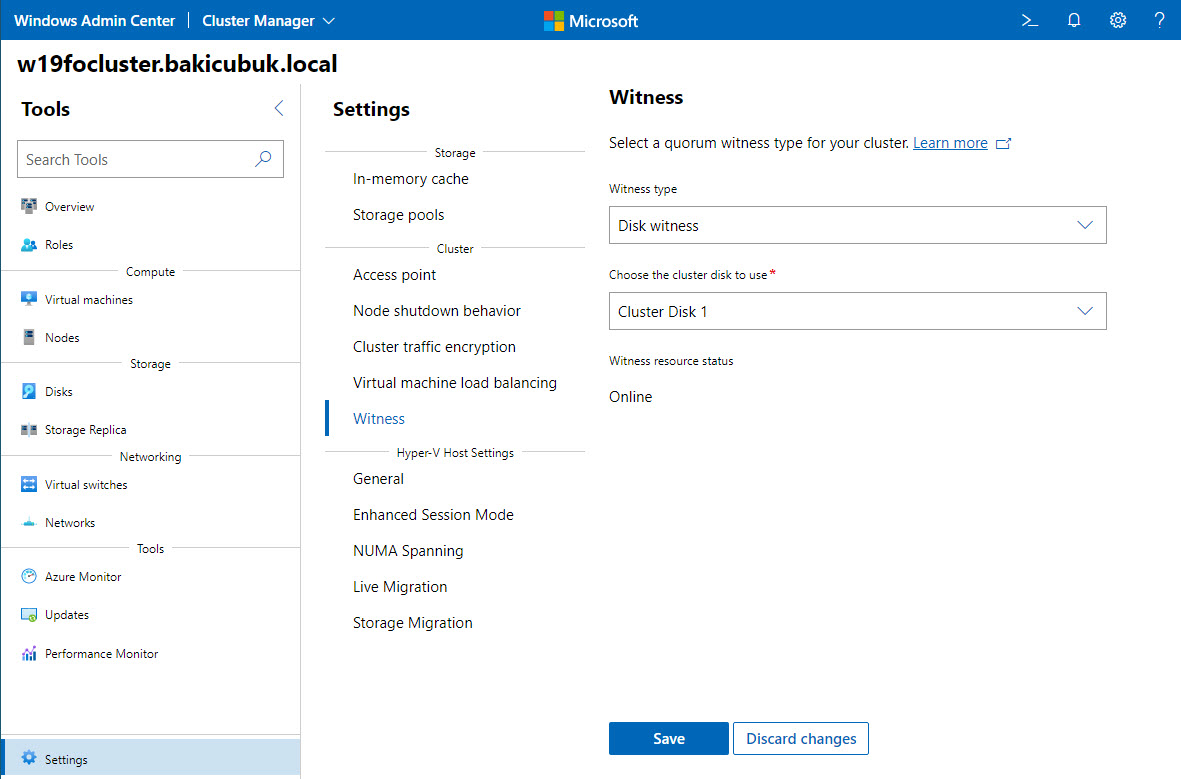Image resolution: width=1181 pixels, height=779 pixels.
Task: Click the Networks icon
Action: click(x=29, y=522)
